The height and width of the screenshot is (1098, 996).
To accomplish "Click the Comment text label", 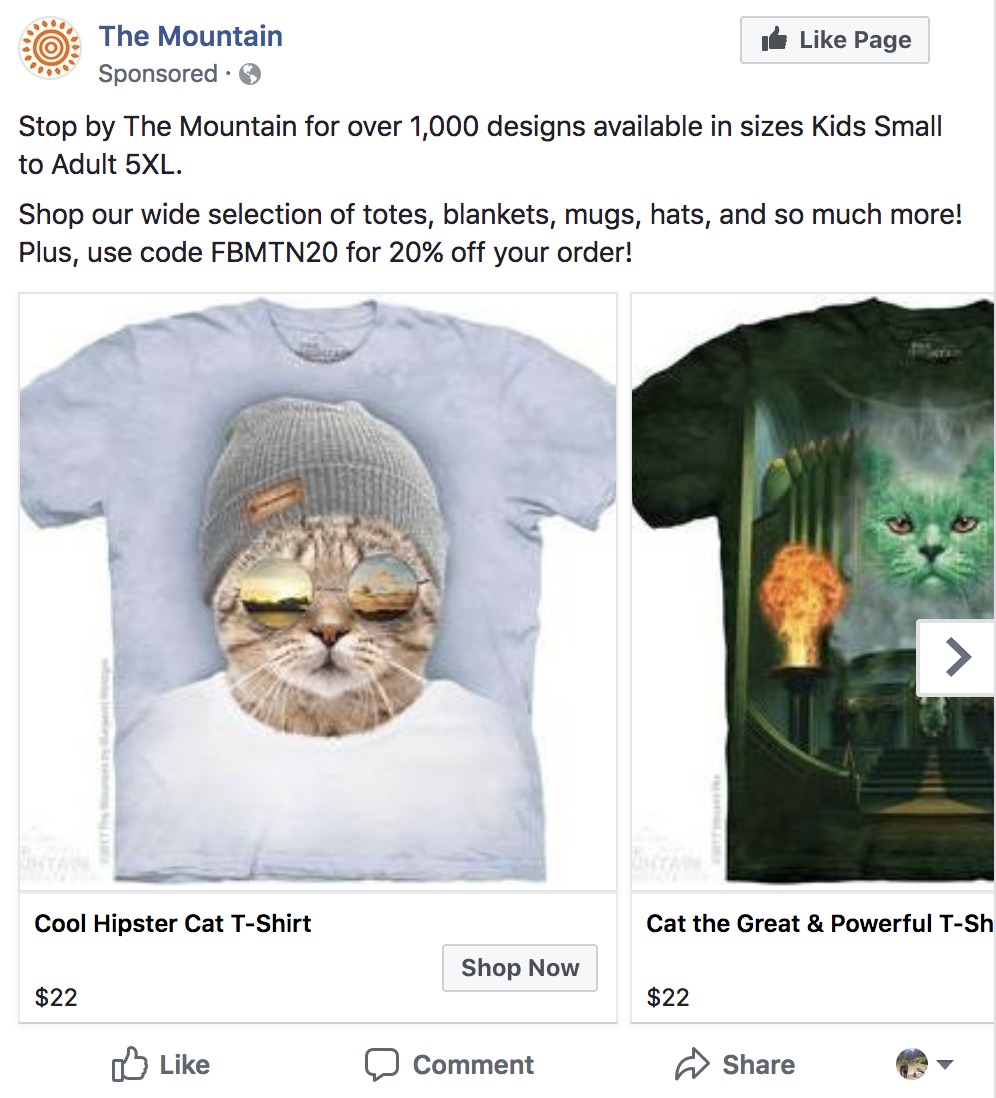I will tap(473, 1065).
